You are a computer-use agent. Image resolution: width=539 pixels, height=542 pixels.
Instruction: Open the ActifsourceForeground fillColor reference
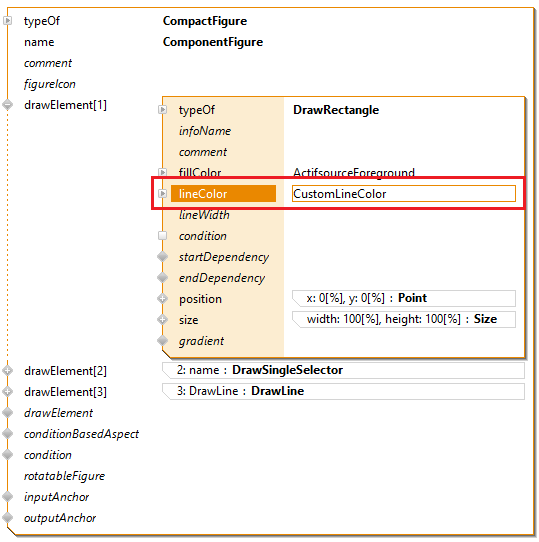pos(354,172)
